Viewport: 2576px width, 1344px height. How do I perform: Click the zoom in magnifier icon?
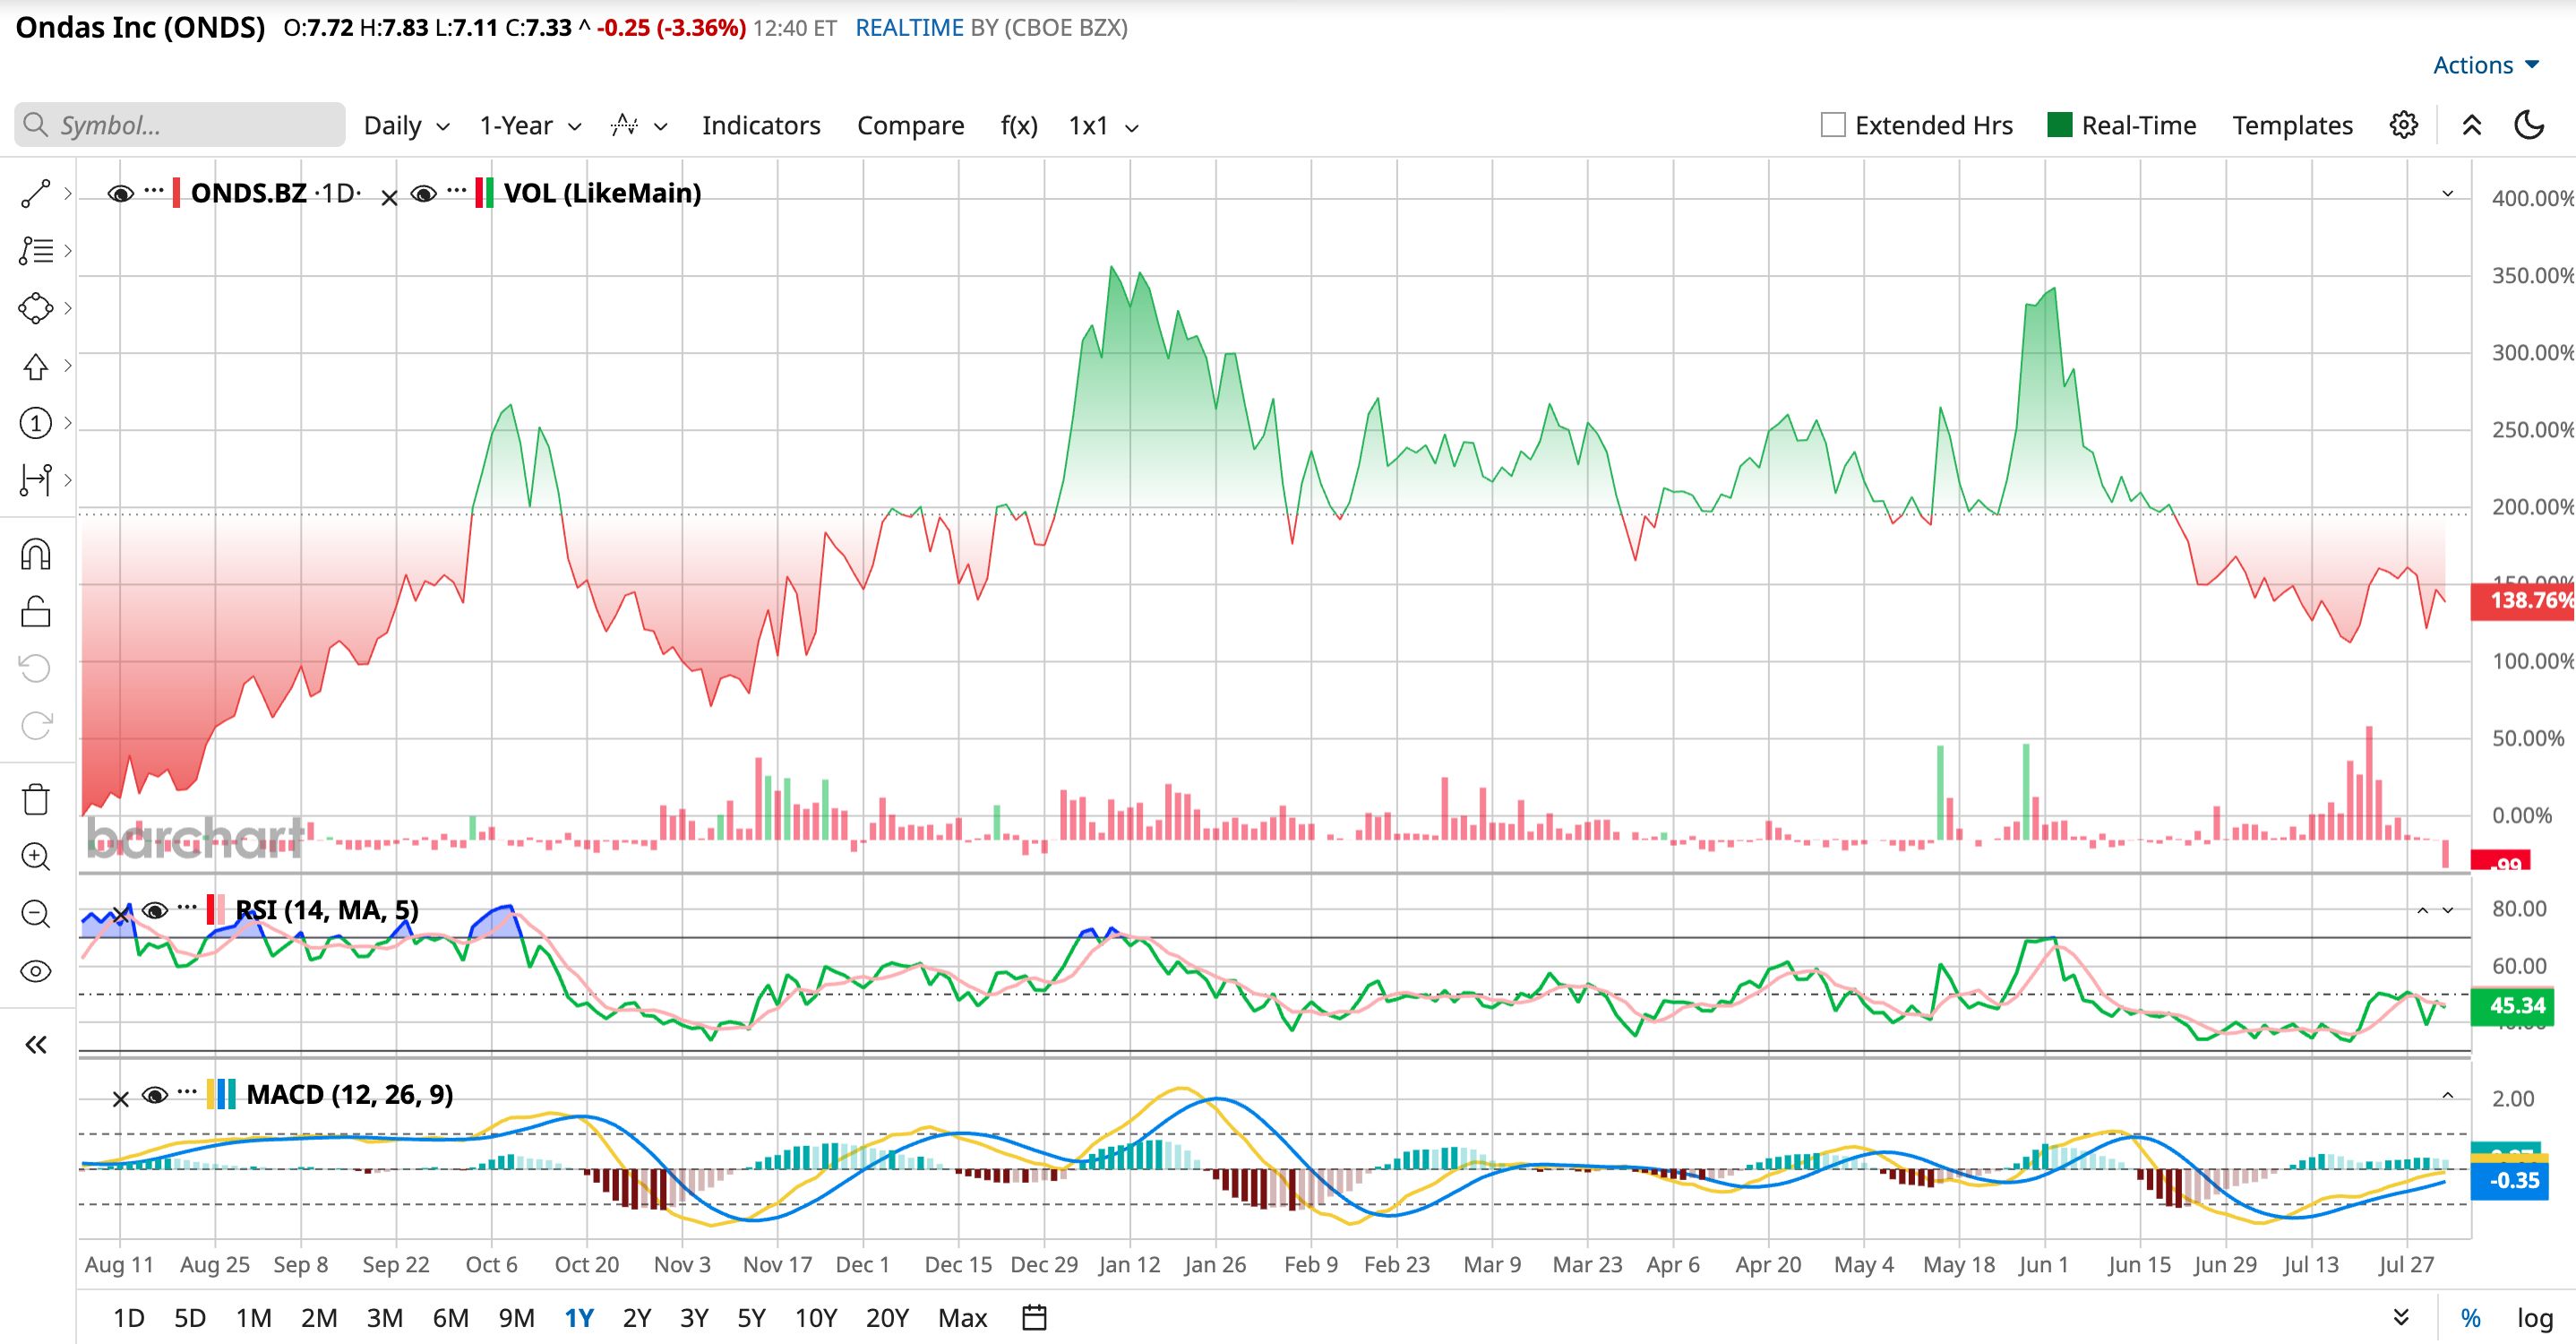(36, 856)
